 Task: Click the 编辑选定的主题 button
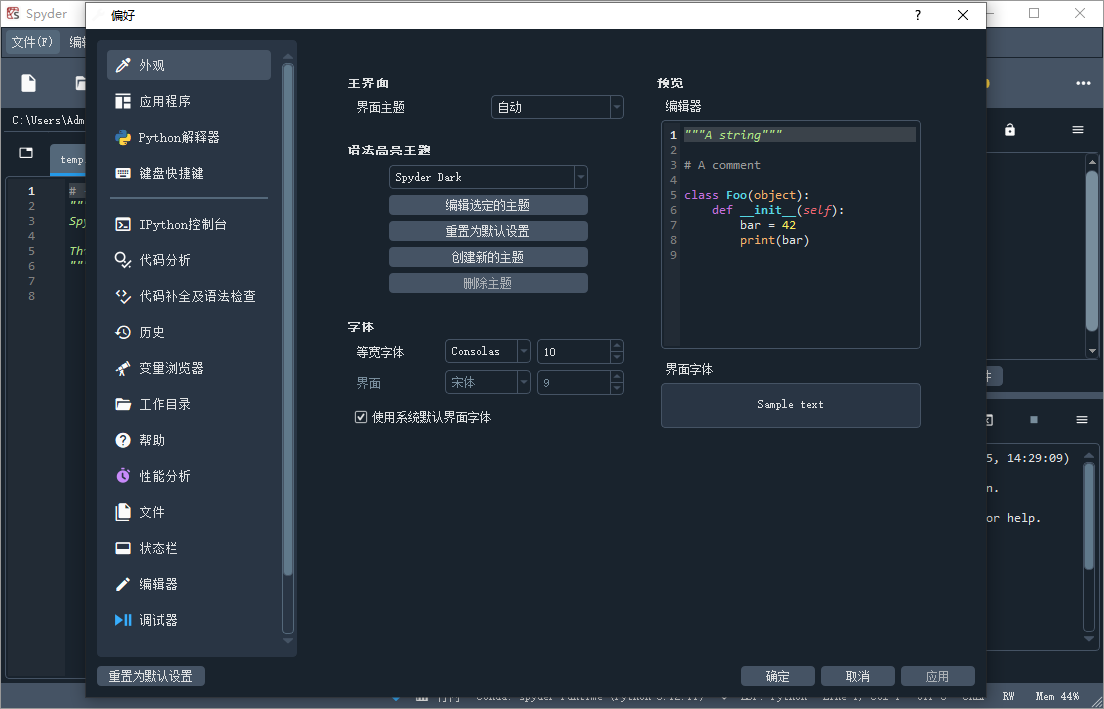point(488,205)
